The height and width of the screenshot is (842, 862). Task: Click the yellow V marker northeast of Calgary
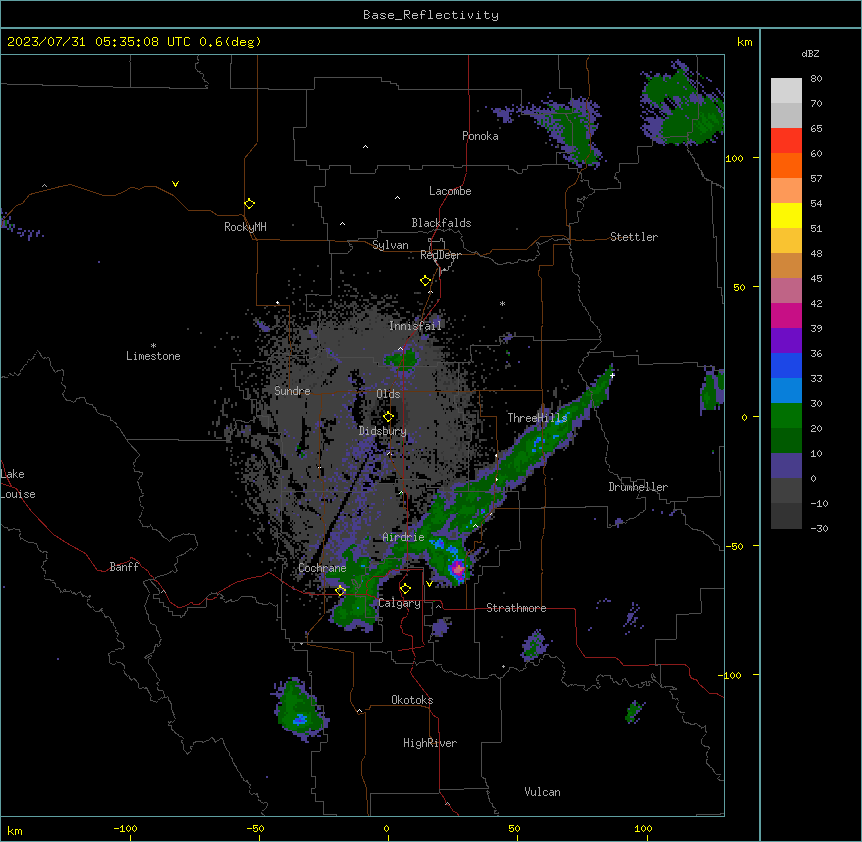coord(429,584)
